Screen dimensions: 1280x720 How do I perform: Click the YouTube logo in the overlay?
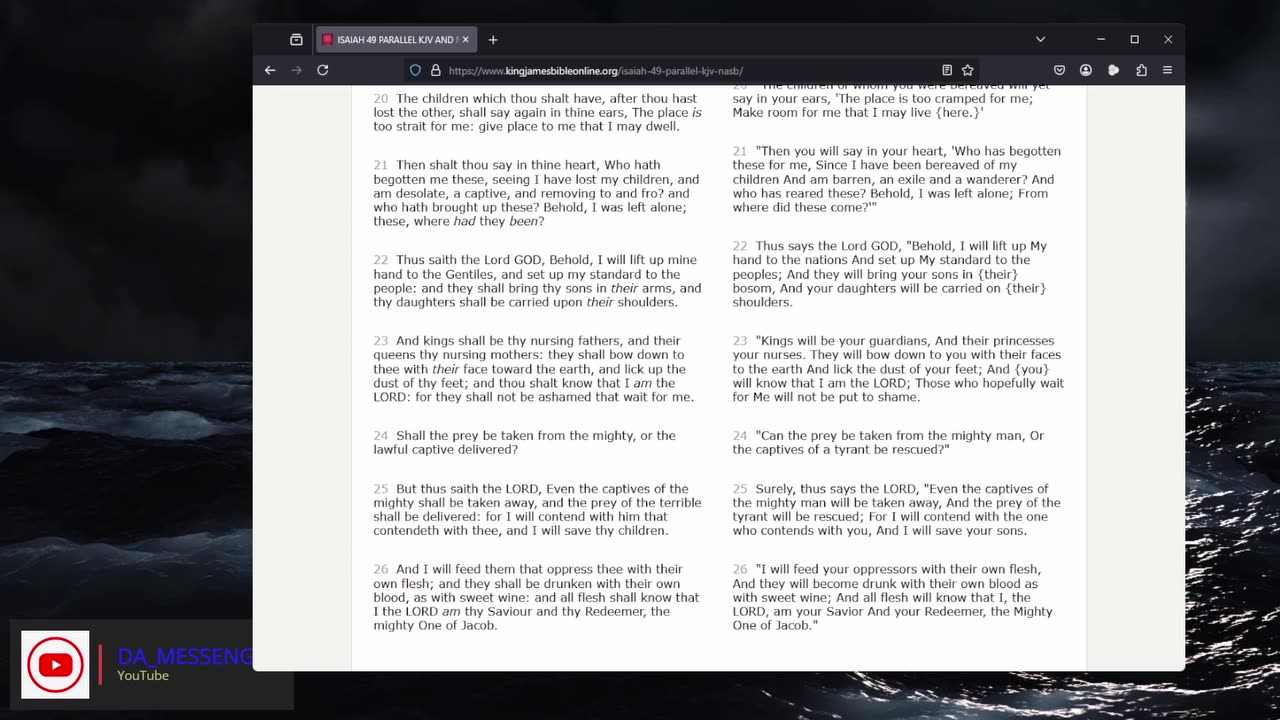click(x=55, y=664)
